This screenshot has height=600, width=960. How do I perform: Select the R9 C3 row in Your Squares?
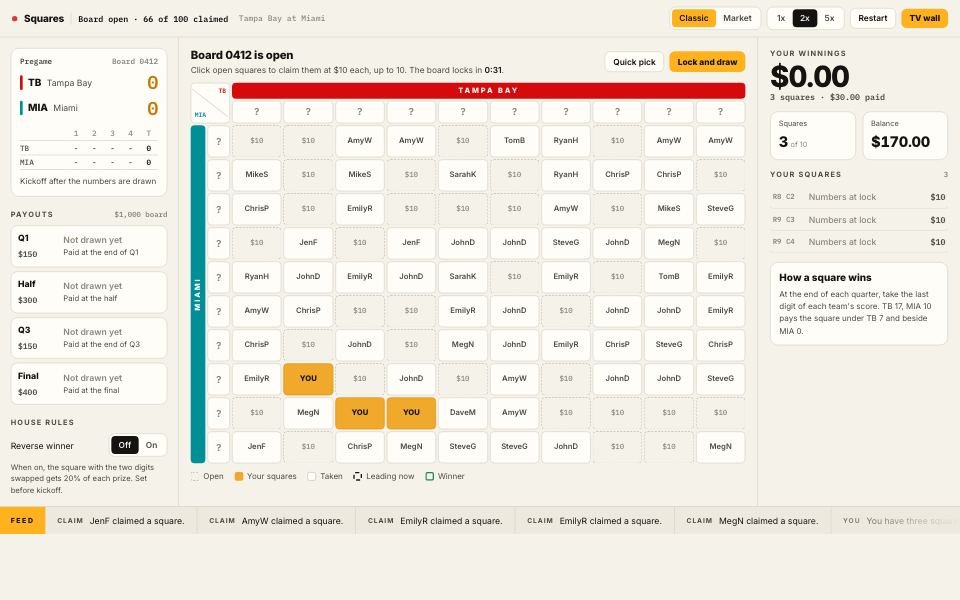pos(858,220)
